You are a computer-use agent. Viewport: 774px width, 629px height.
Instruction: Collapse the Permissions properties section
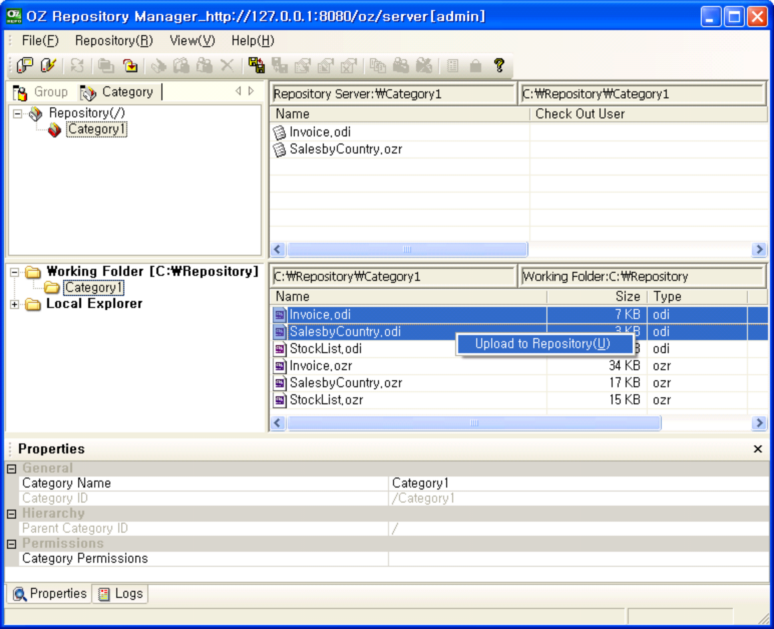click(x=12, y=544)
